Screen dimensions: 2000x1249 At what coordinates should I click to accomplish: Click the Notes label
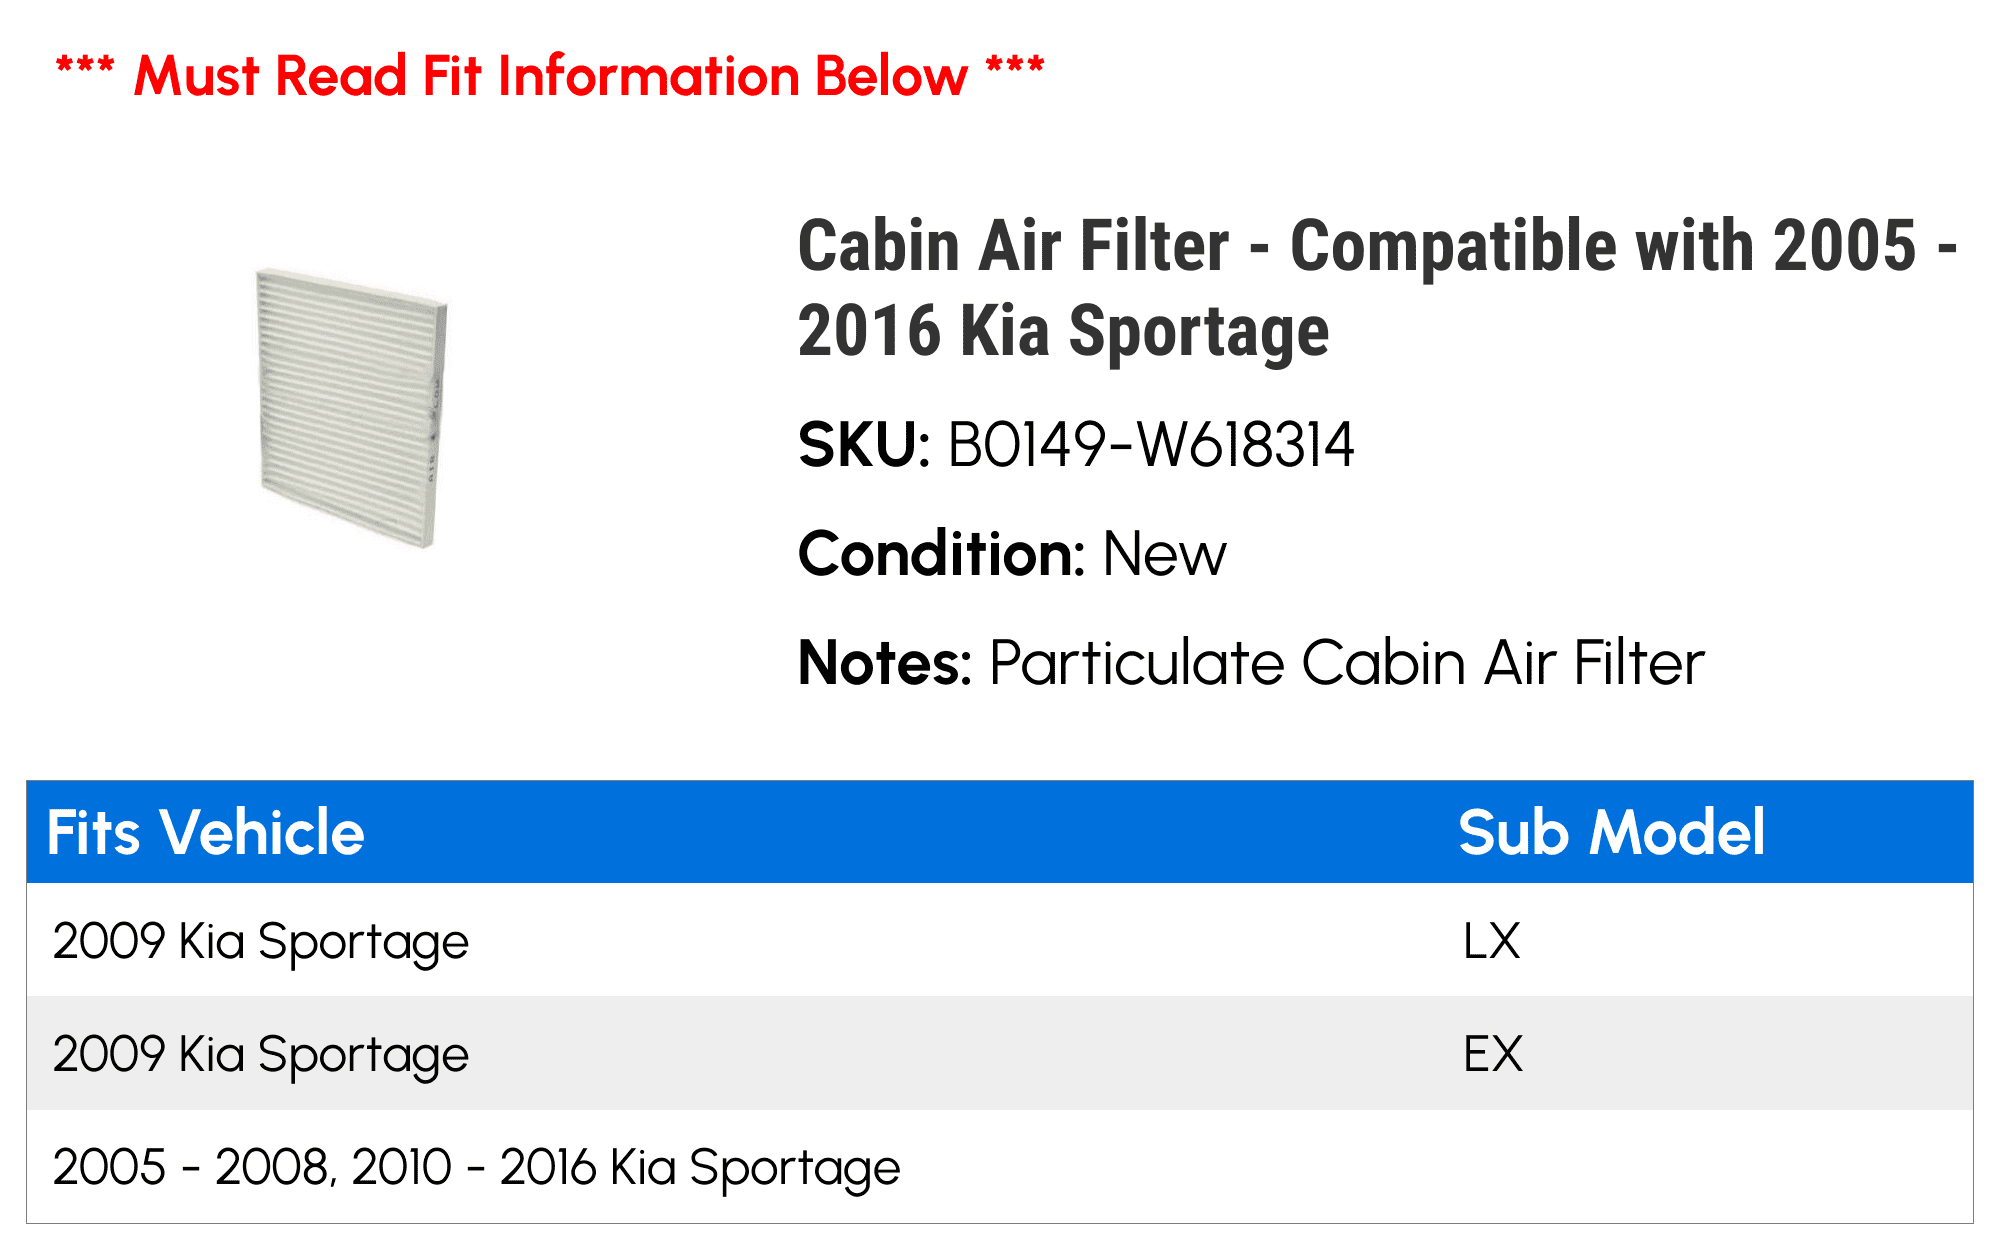885,663
